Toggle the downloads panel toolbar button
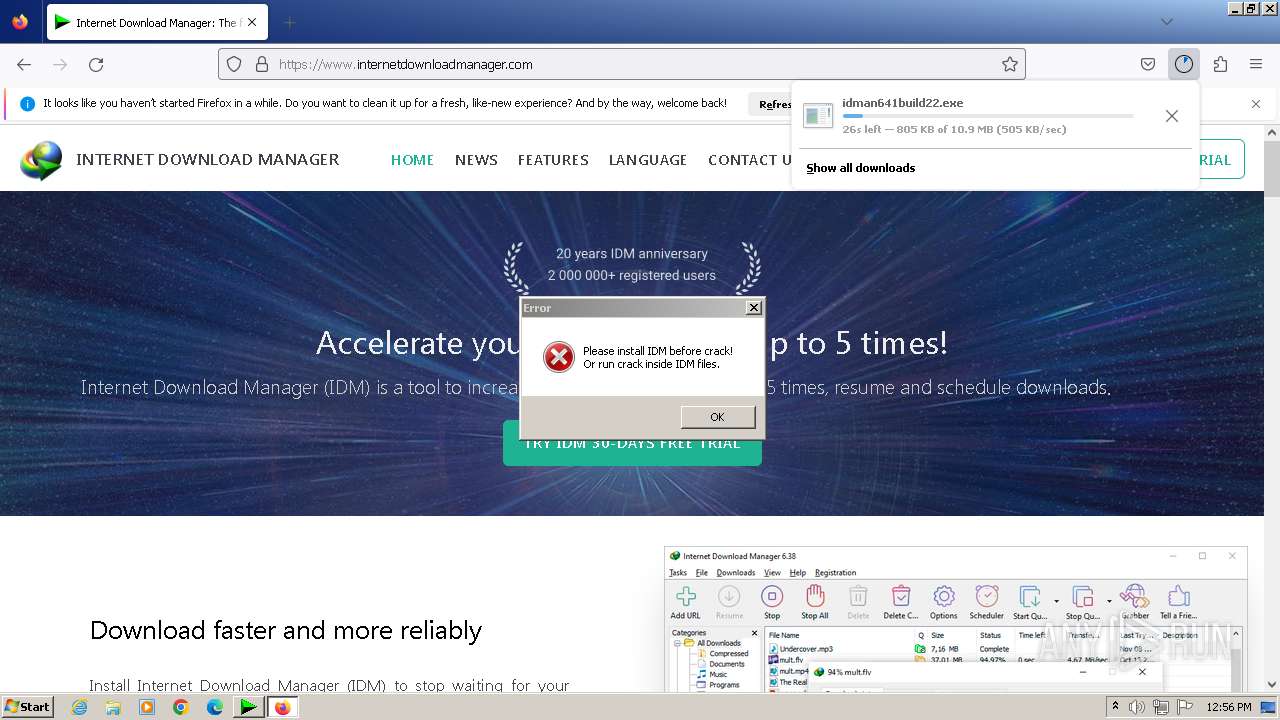 pyautogui.click(x=1184, y=64)
